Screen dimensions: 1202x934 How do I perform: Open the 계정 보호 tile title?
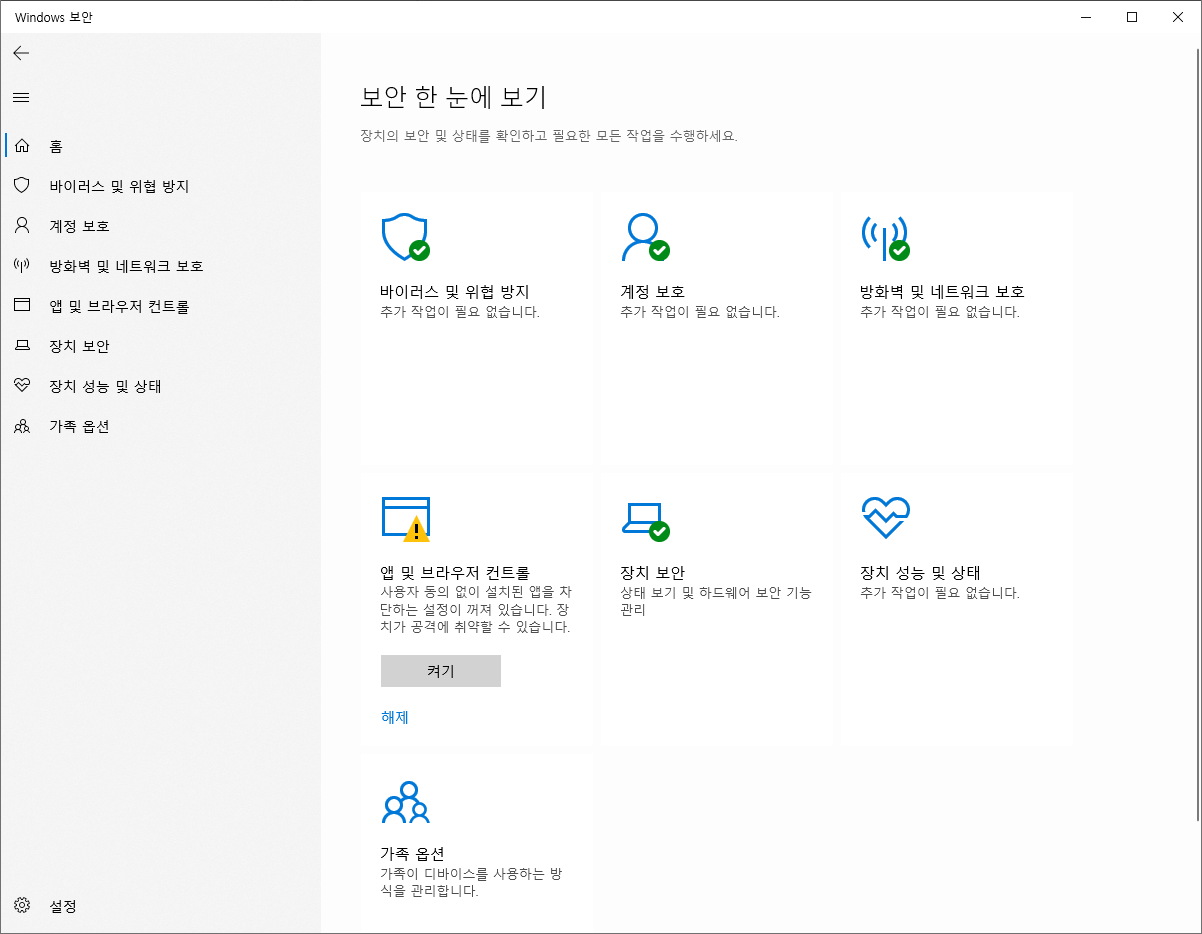click(653, 292)
